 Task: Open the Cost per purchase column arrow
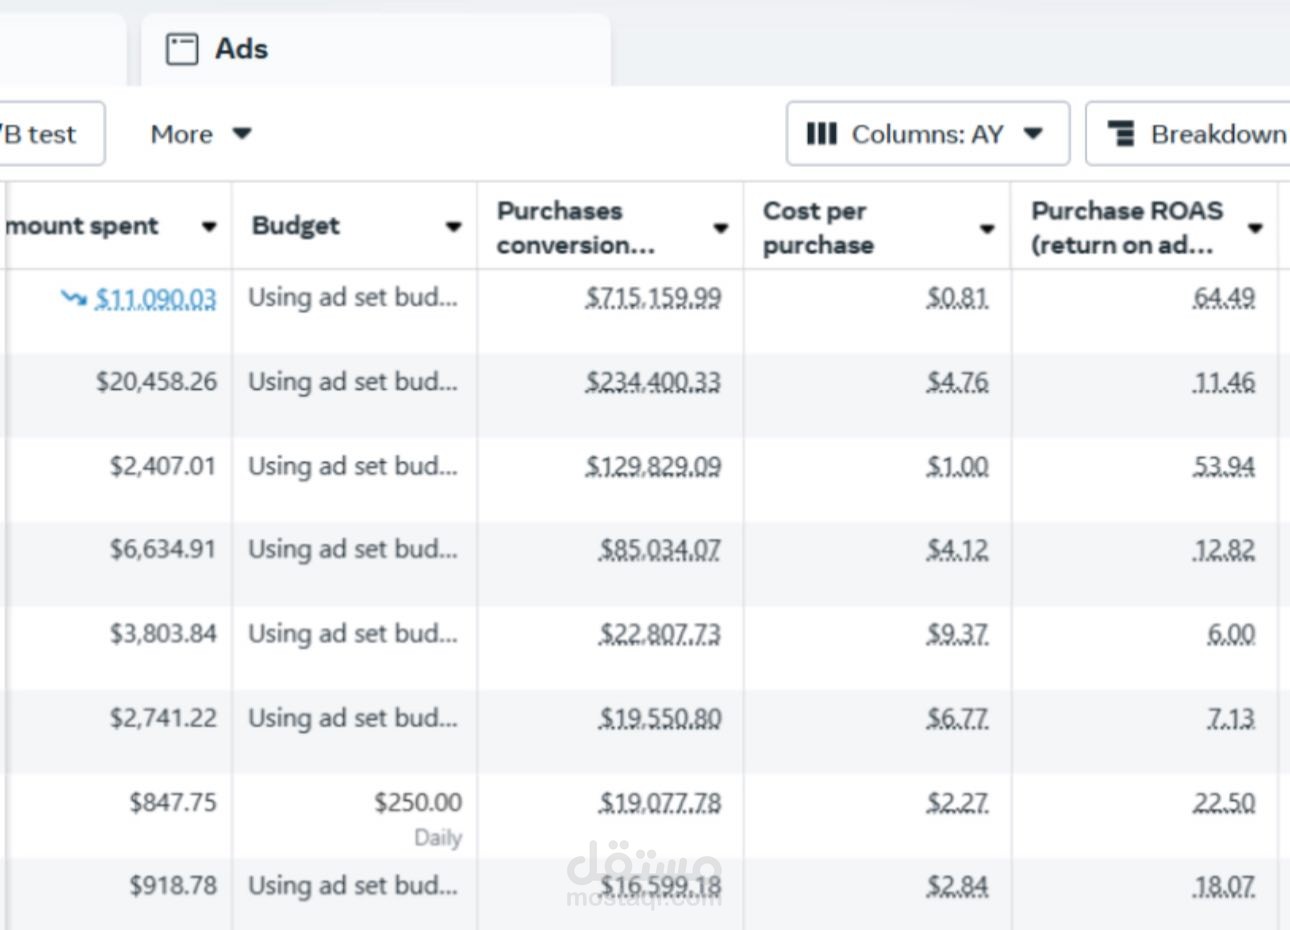(986, 228)
